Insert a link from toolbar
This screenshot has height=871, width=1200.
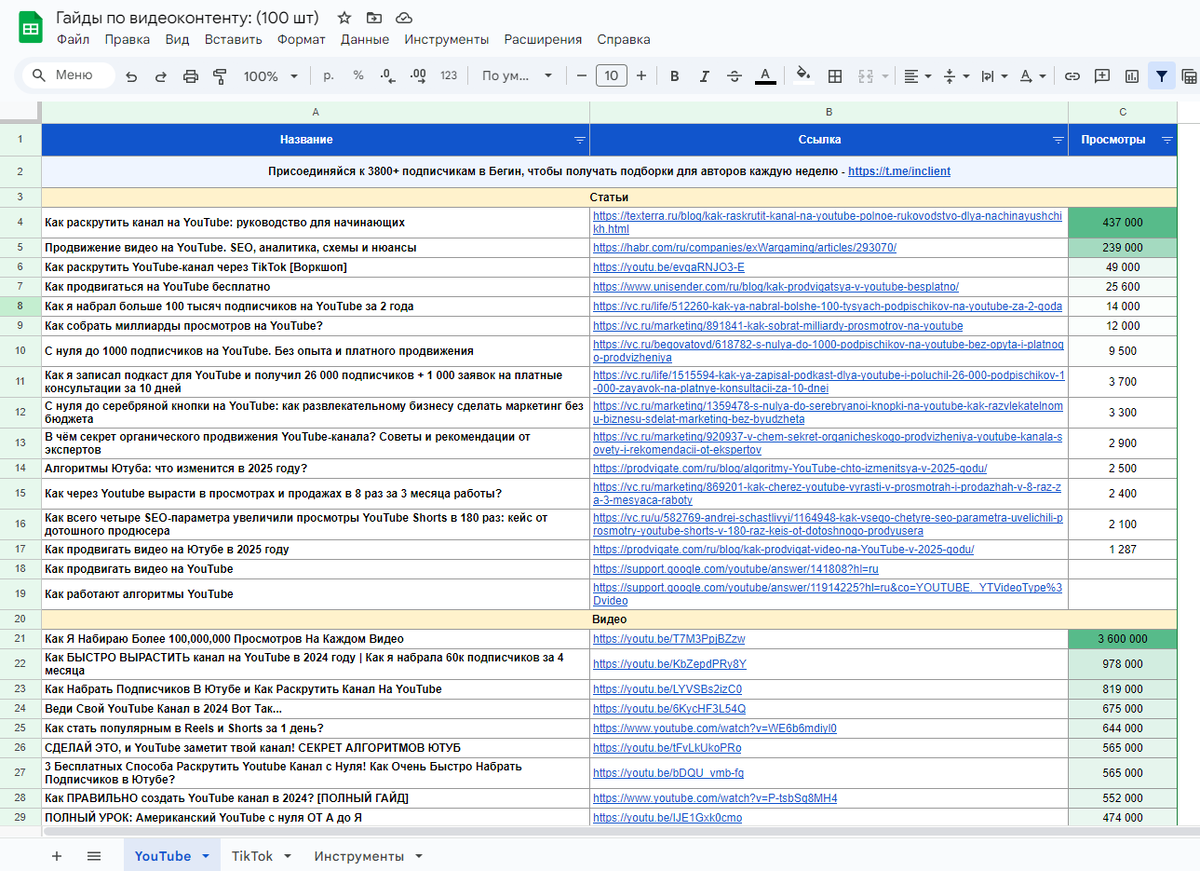(1072, 76)
